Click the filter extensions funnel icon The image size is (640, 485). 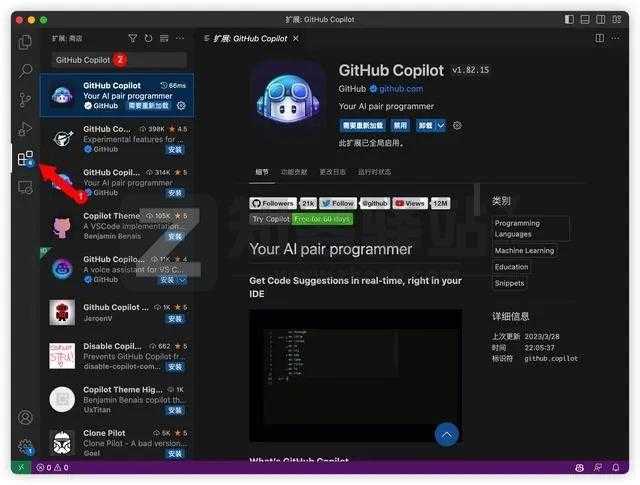point(132,38)
